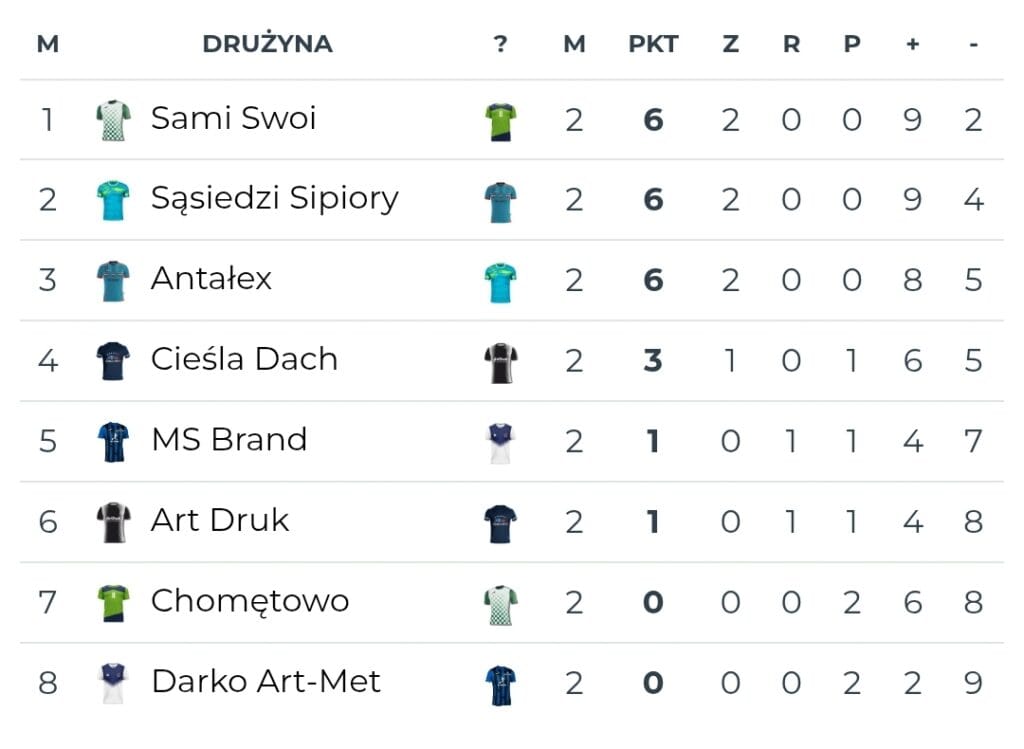Click the jersey icon left of Antałex
Viewport: 1024px width, 749px height.
click(113, 280)
